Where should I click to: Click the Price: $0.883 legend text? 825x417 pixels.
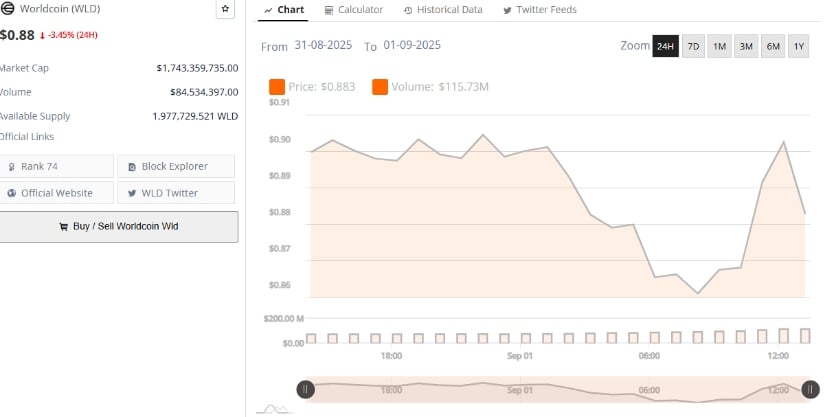321,87
